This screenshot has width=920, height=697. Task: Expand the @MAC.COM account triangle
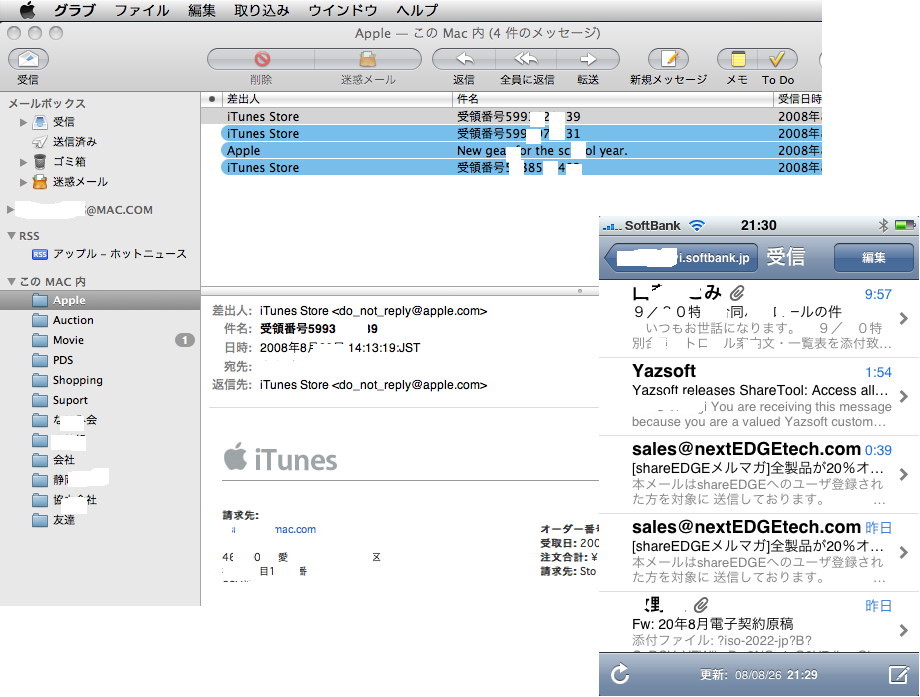[10, 209]
